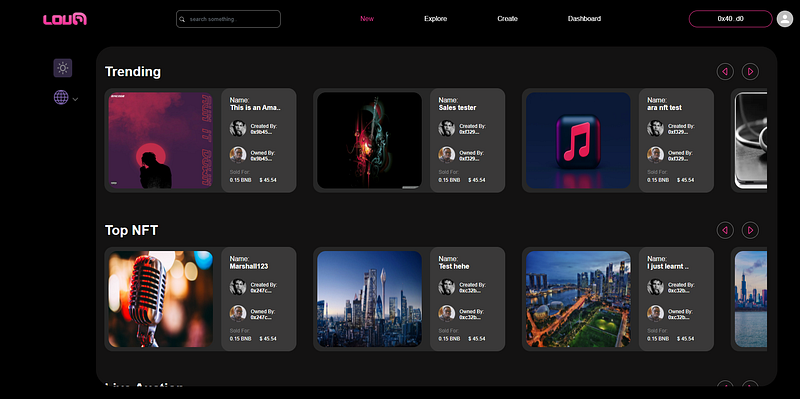
Task: Go to the Create page
Action: (x=507, y=19)
